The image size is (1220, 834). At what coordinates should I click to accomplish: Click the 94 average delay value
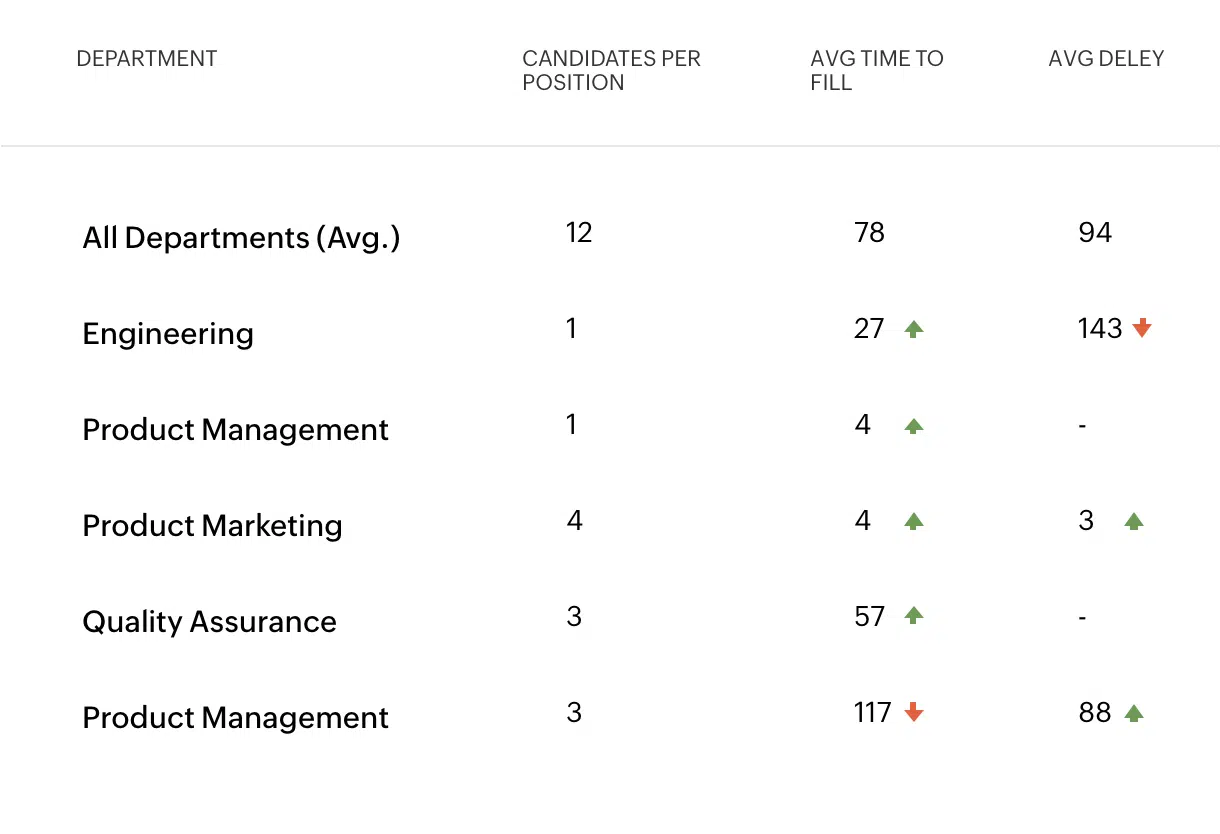tap(1095, 233)
